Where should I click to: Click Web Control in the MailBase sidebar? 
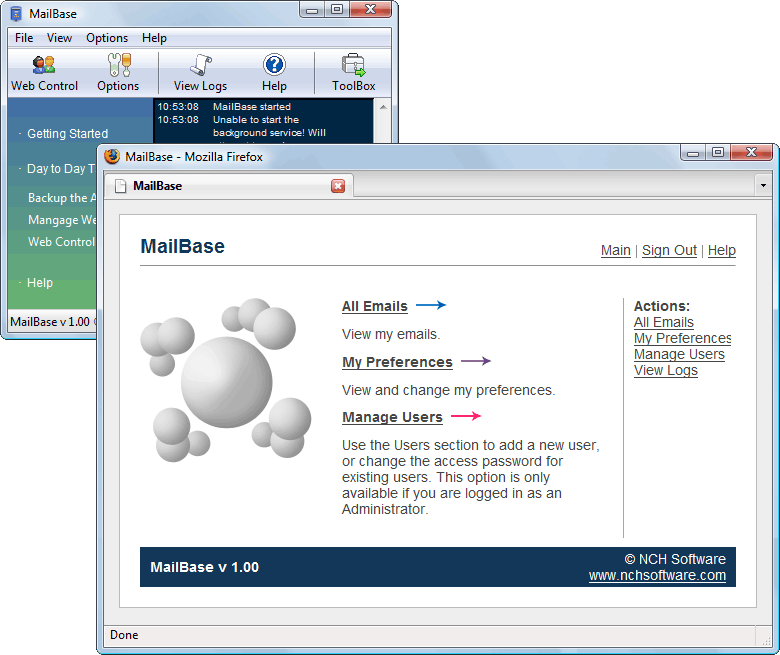click(61, 242)
